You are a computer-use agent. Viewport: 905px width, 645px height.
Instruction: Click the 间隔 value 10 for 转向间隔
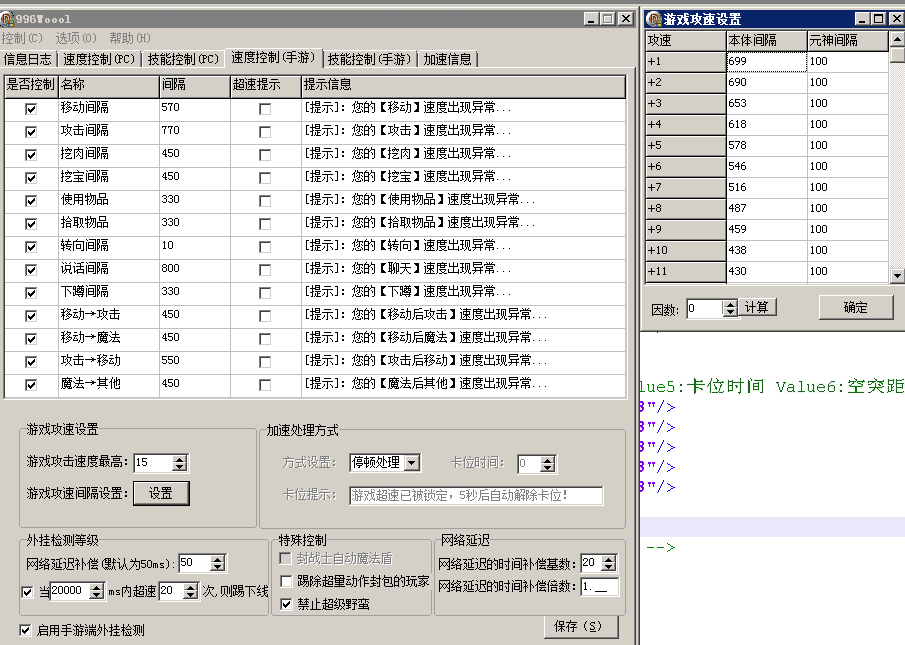click(195, 246)
